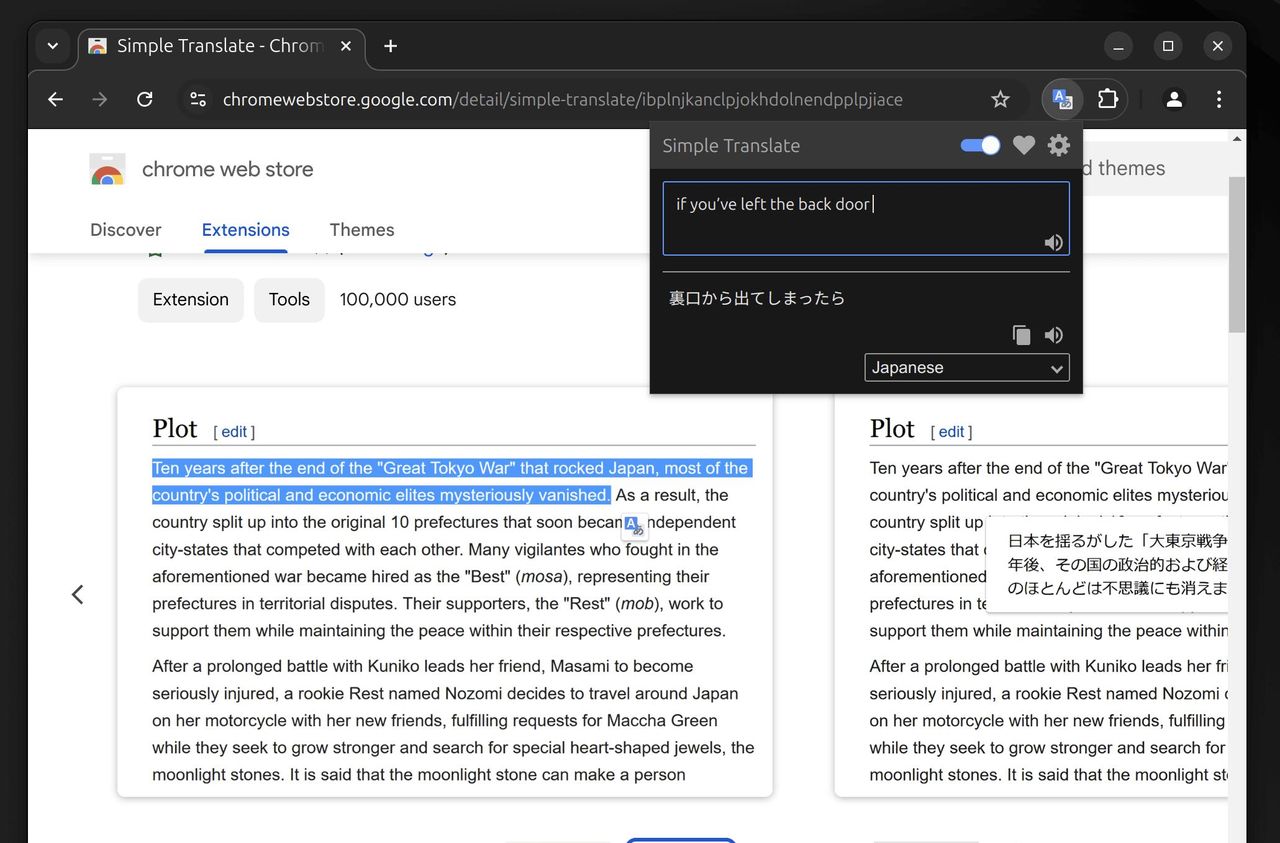Click the Extension category chip
Screen dimensions: 1280x843
coord(191,299)
